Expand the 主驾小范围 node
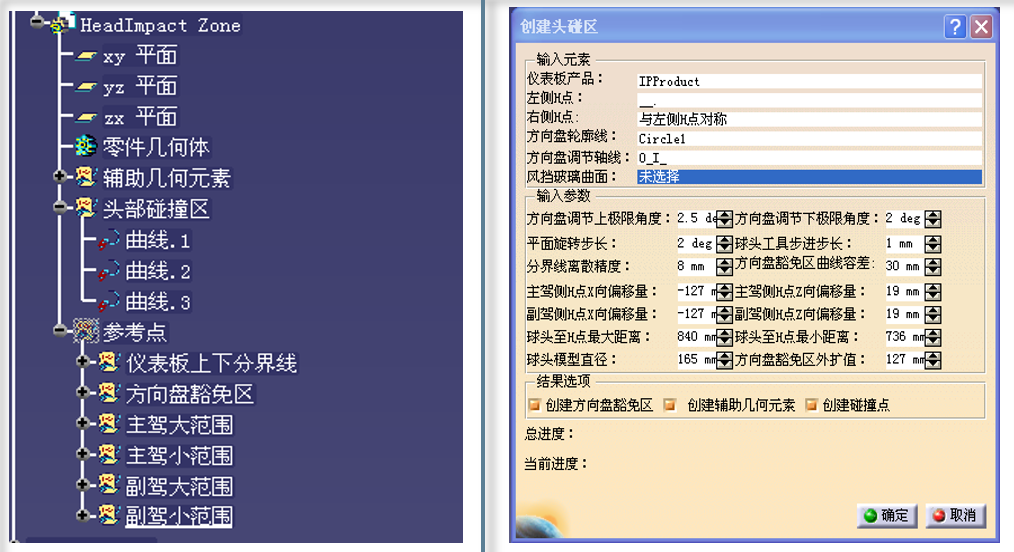The height and width of the screenshot is (552, 1014). [83, 453]
